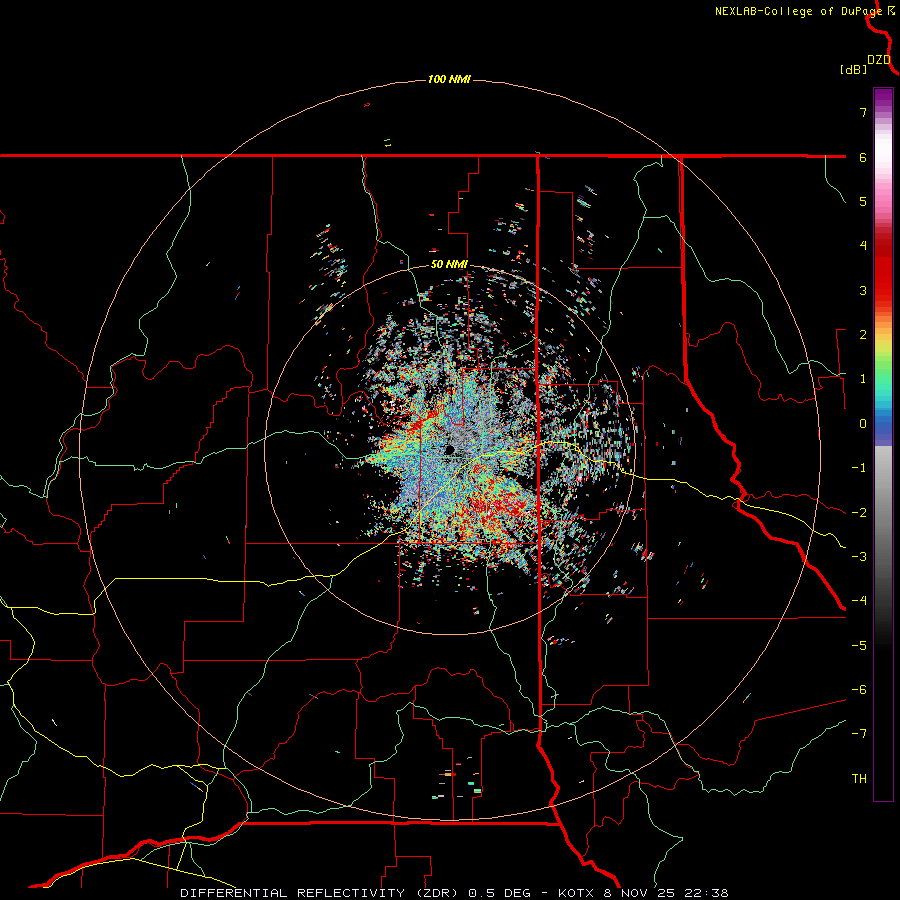Click the -1 dB tick label
Image resolution: width=900 pixels, height=900 pixels.
point(859,468)
